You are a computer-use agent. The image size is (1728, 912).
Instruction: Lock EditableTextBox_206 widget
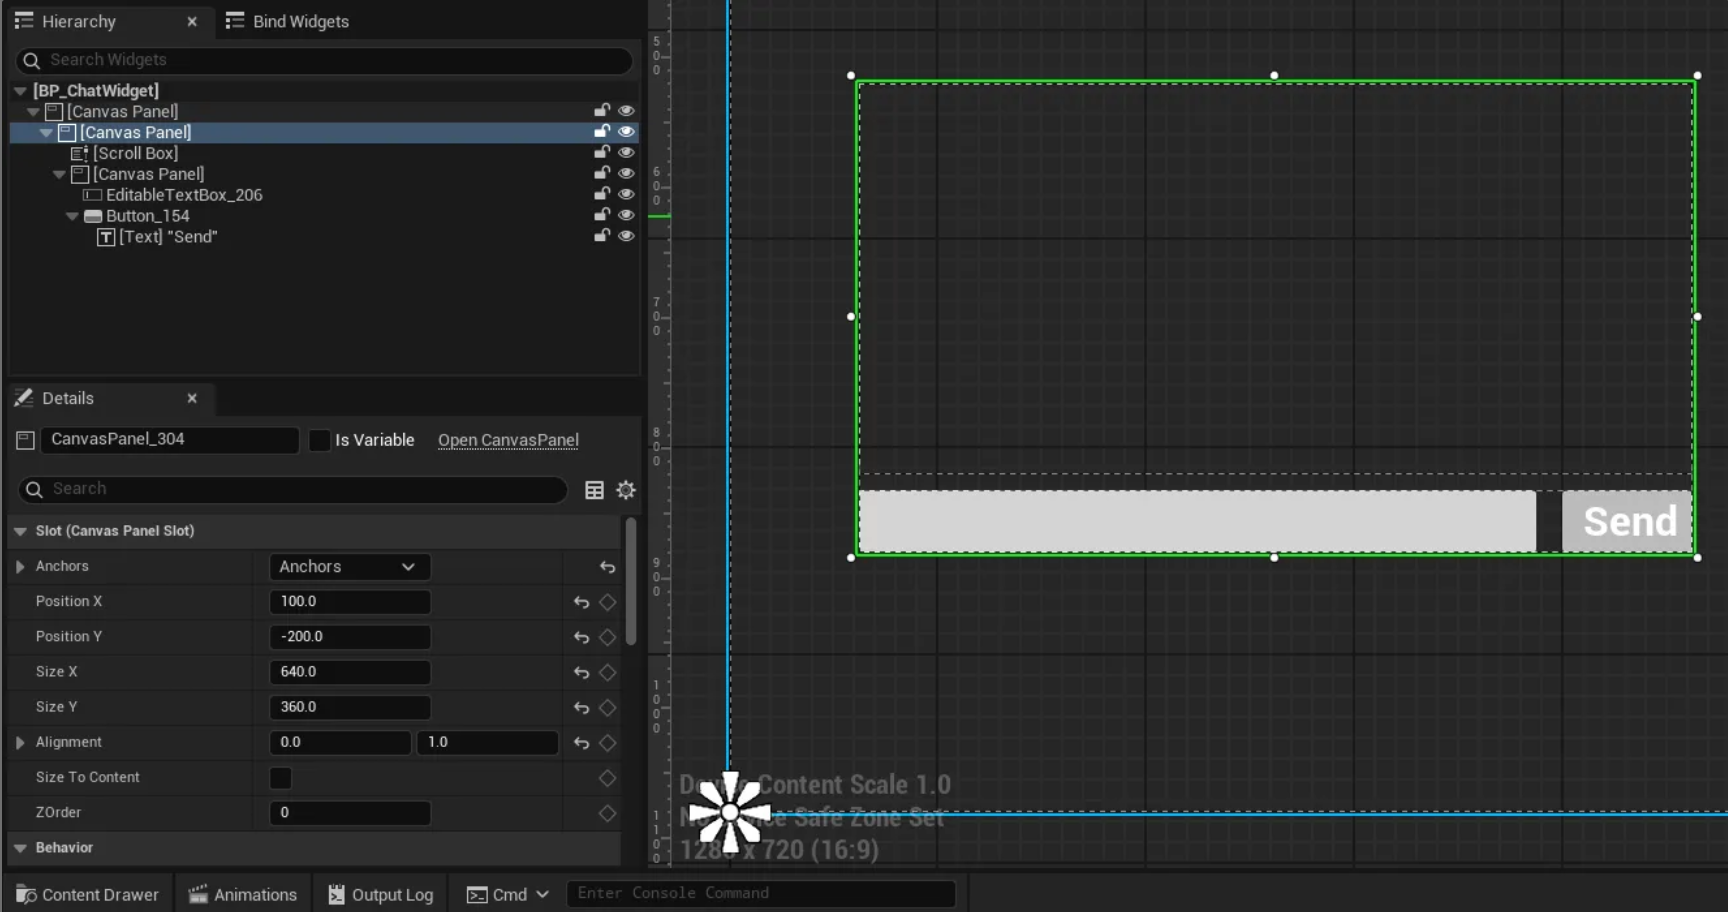point(601,194)
